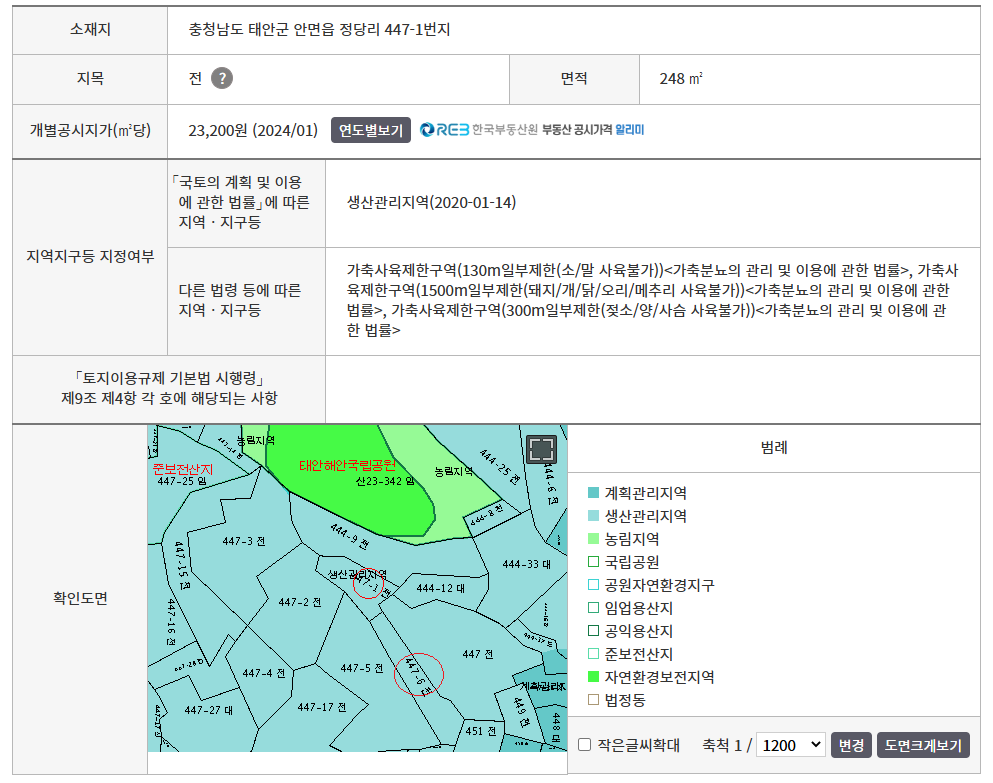Open the 축척 scale dropdown showing 1200

tap(790, 745)
